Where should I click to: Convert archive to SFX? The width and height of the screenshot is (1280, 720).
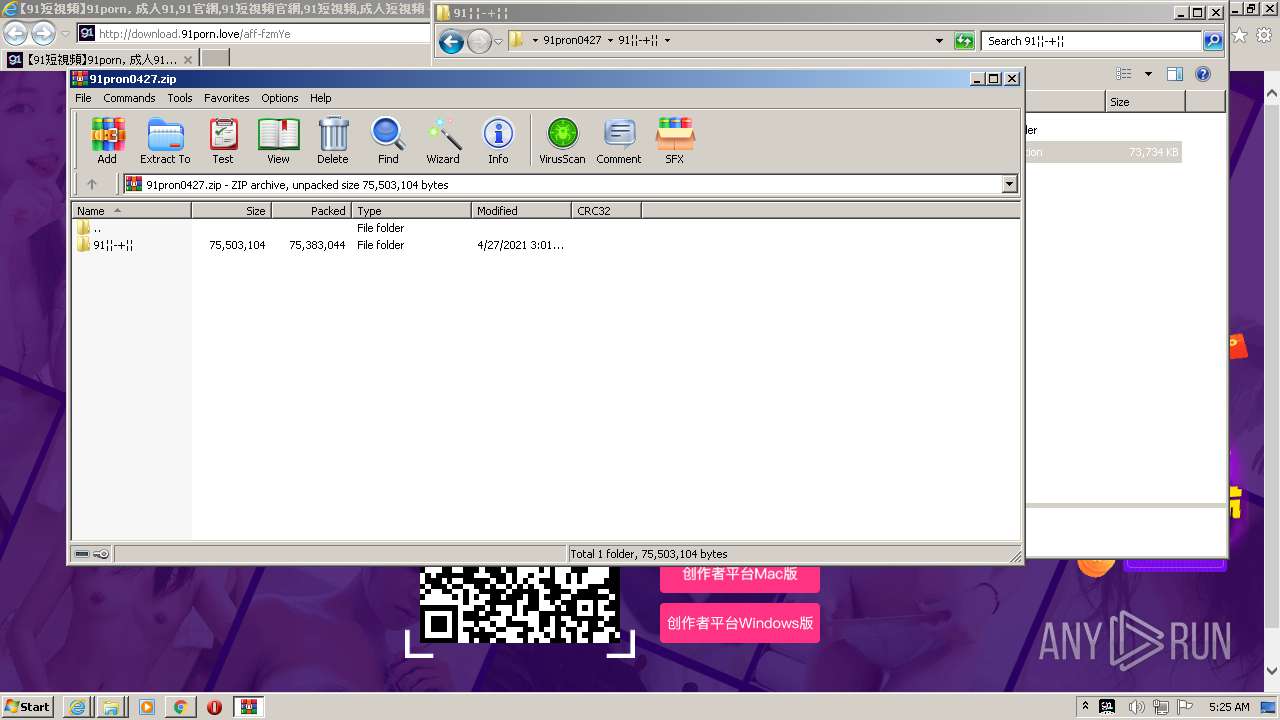click(x=675, y=140)
